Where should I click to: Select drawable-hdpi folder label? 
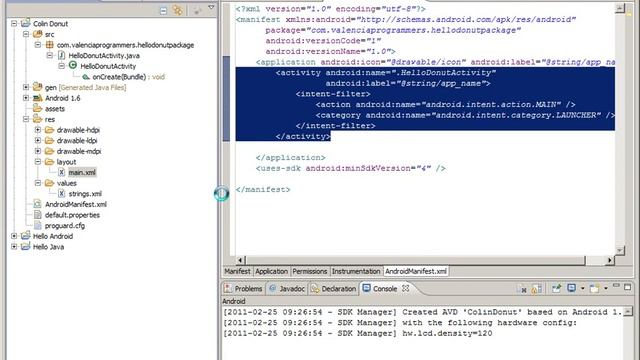click(78, 130)
